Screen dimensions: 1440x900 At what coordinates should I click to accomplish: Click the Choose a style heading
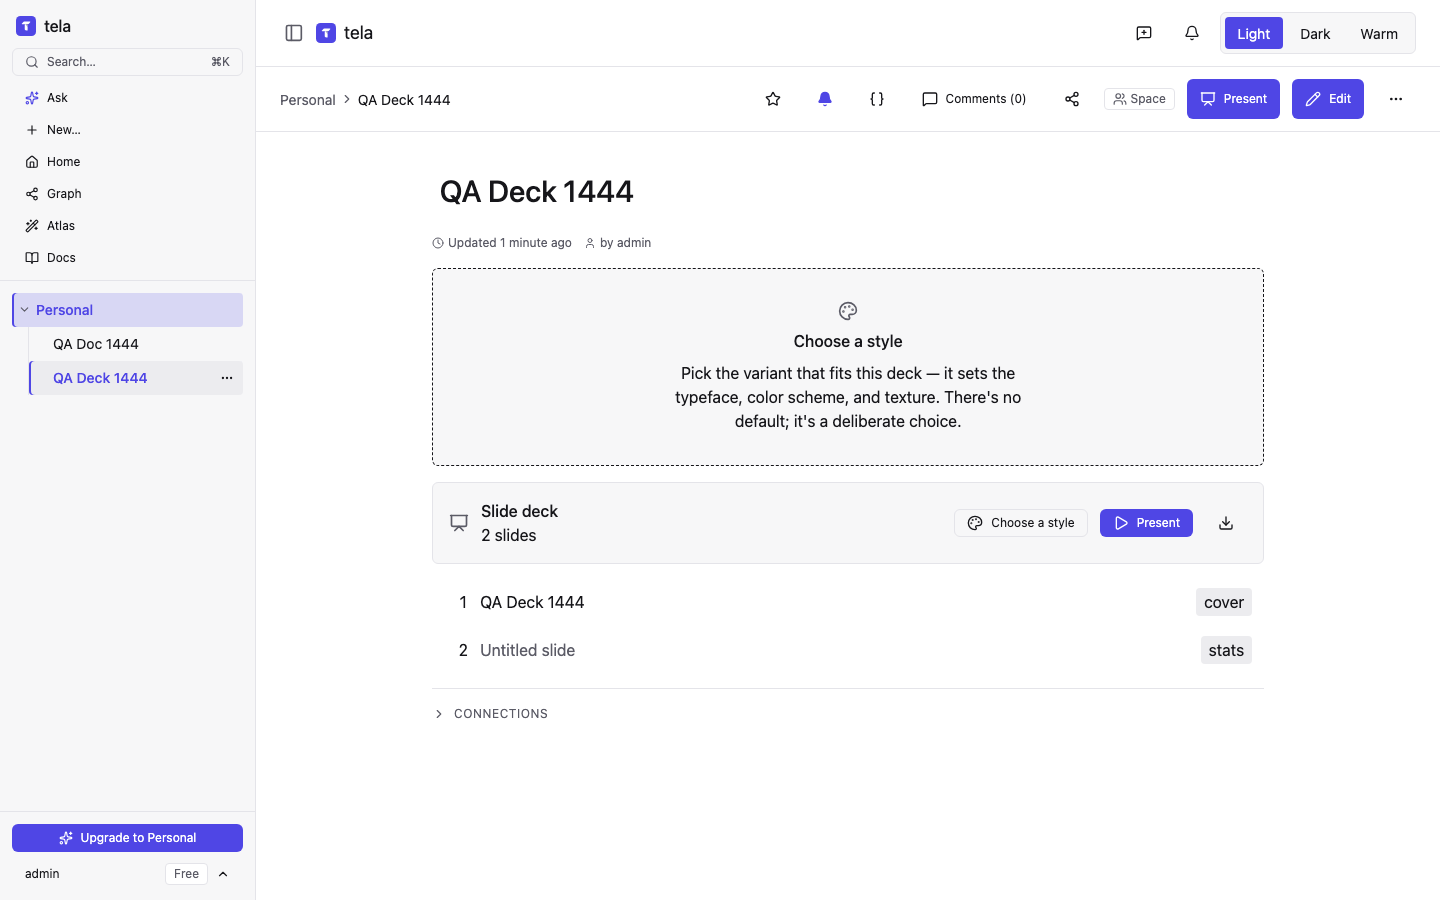848,341
